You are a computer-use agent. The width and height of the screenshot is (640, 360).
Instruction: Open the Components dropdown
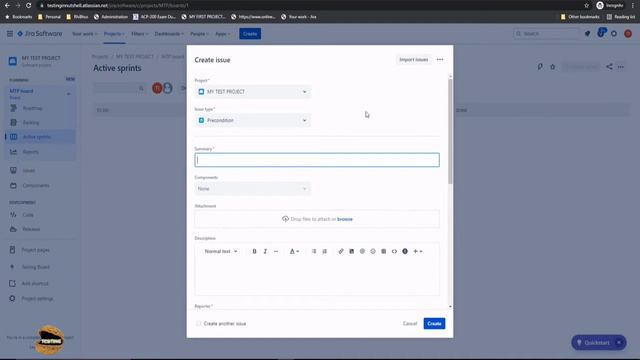pyautogui.click(x=253, y=189)
